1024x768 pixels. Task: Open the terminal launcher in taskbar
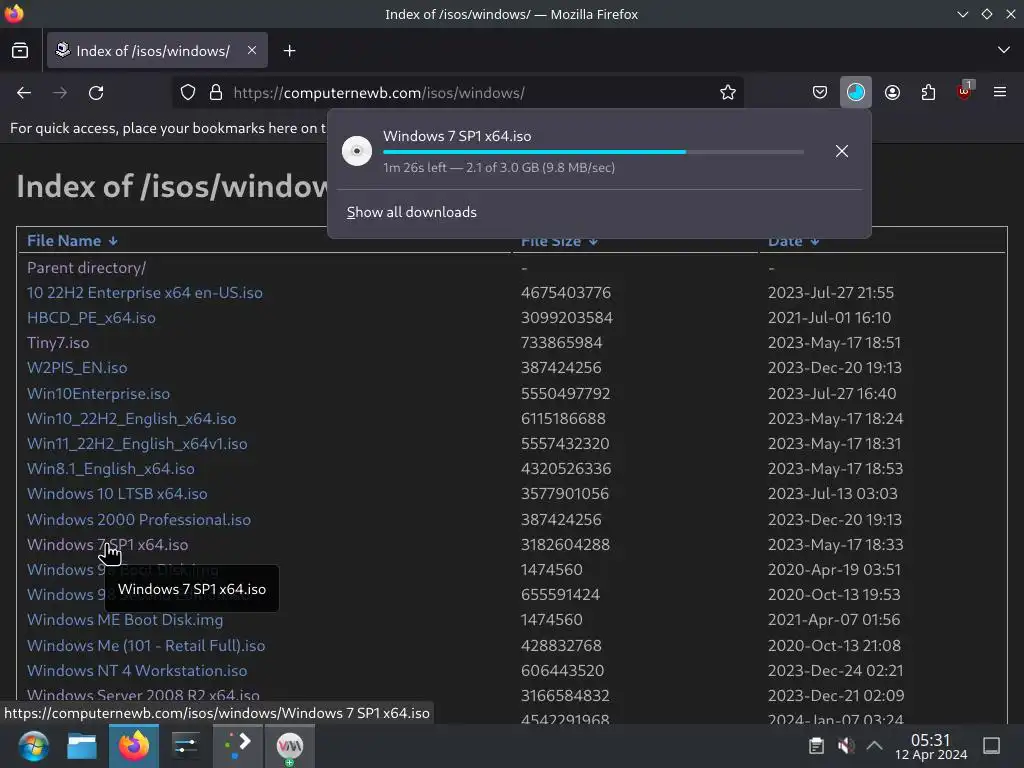pos(238,746)
